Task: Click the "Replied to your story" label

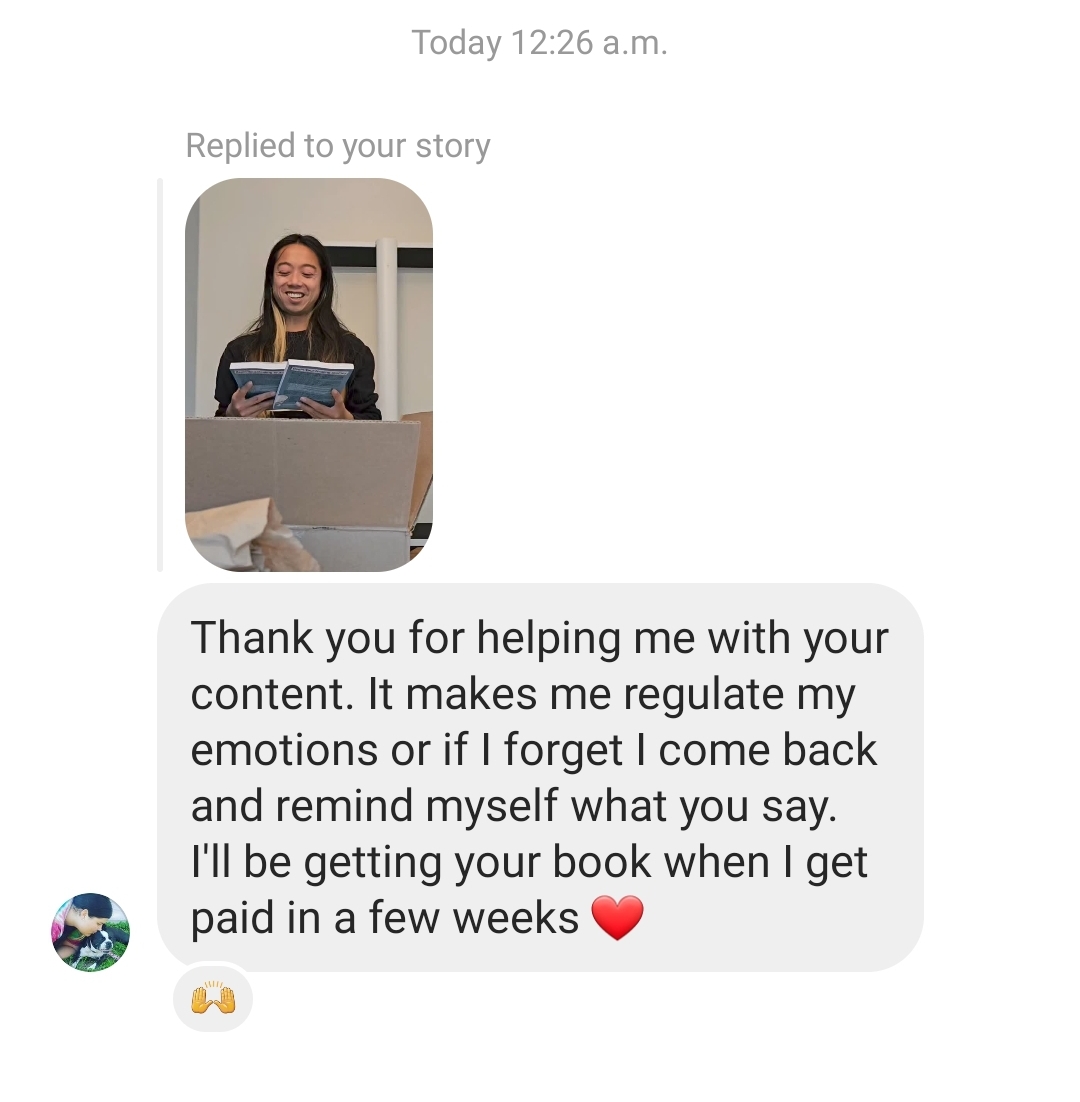Action: coord(338,146)
